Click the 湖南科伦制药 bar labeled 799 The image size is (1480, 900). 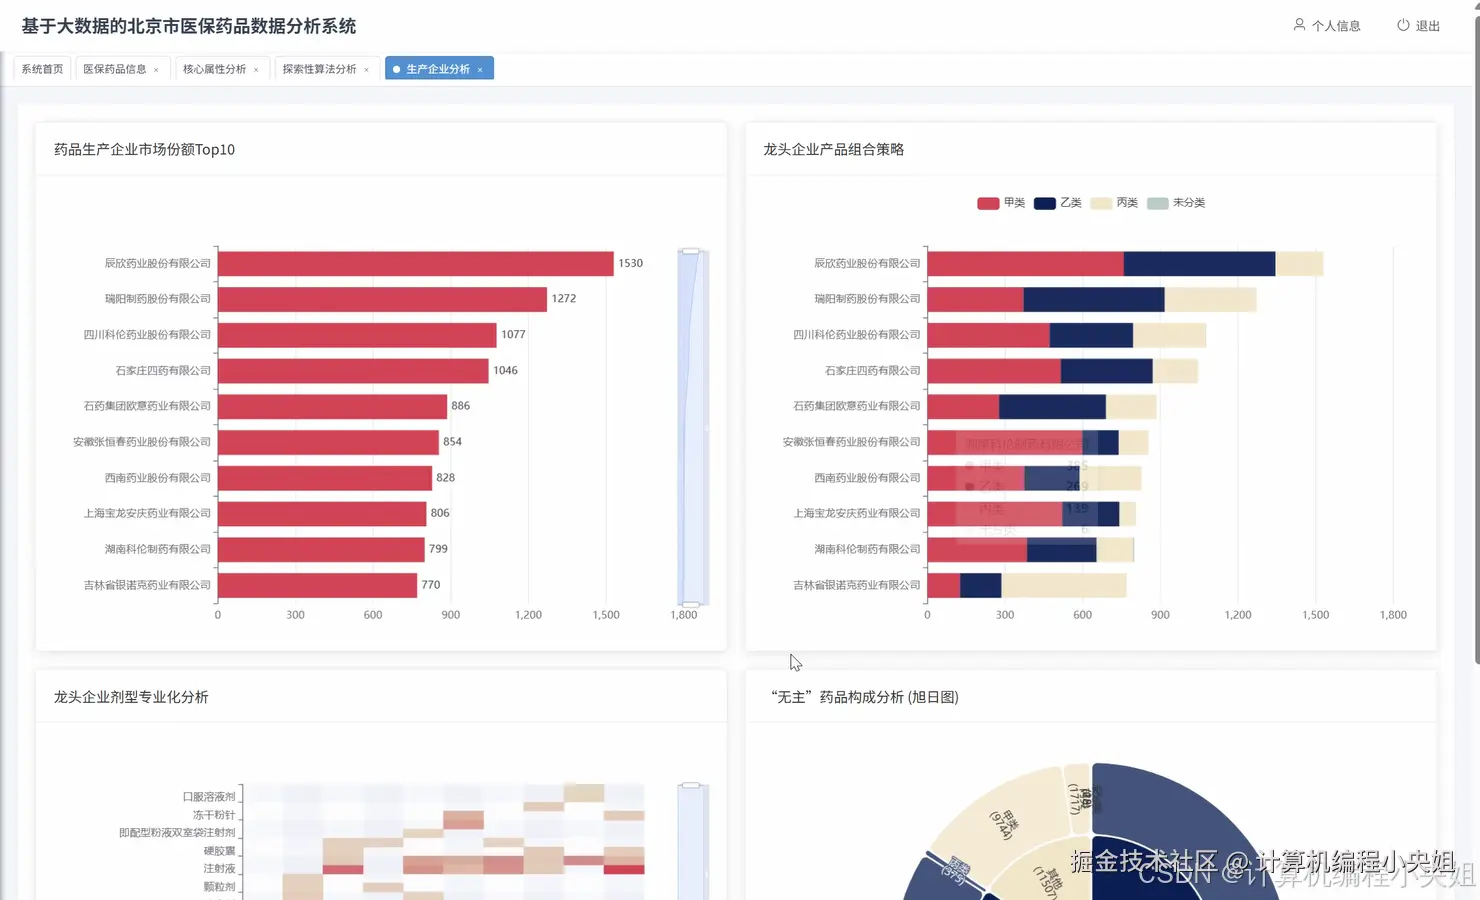[x=321, y=549]
